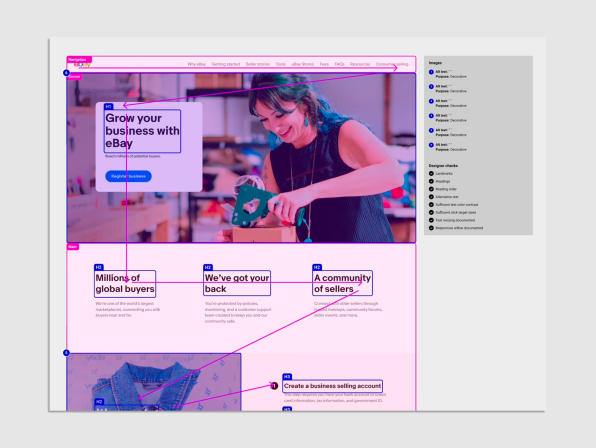Click paragraph starting 'Connect with other sellers'
Image resolution: width=596 pixels, height=448 pixels.
tap(348, 309)
